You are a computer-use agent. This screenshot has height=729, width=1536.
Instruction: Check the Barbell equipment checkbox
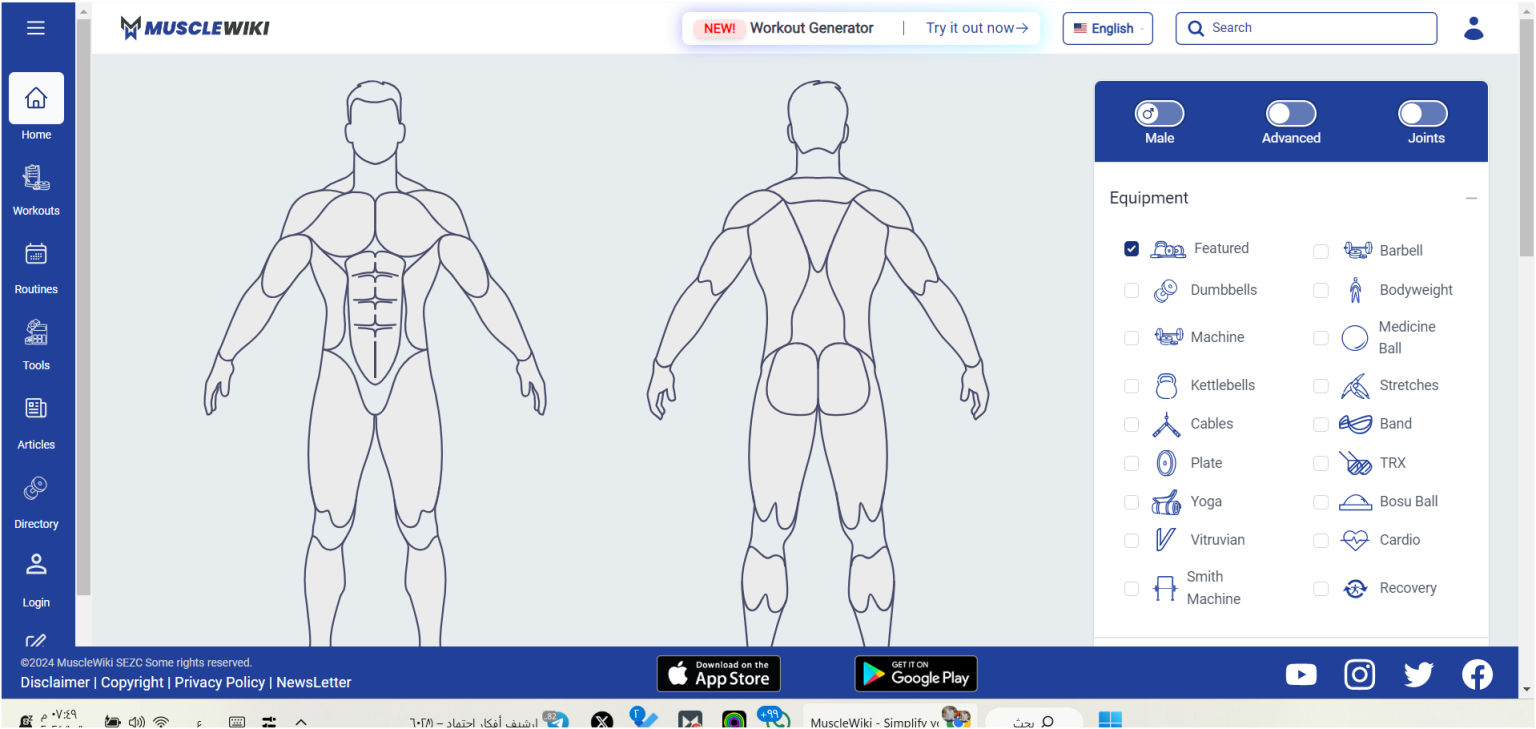click(1321, 251)
